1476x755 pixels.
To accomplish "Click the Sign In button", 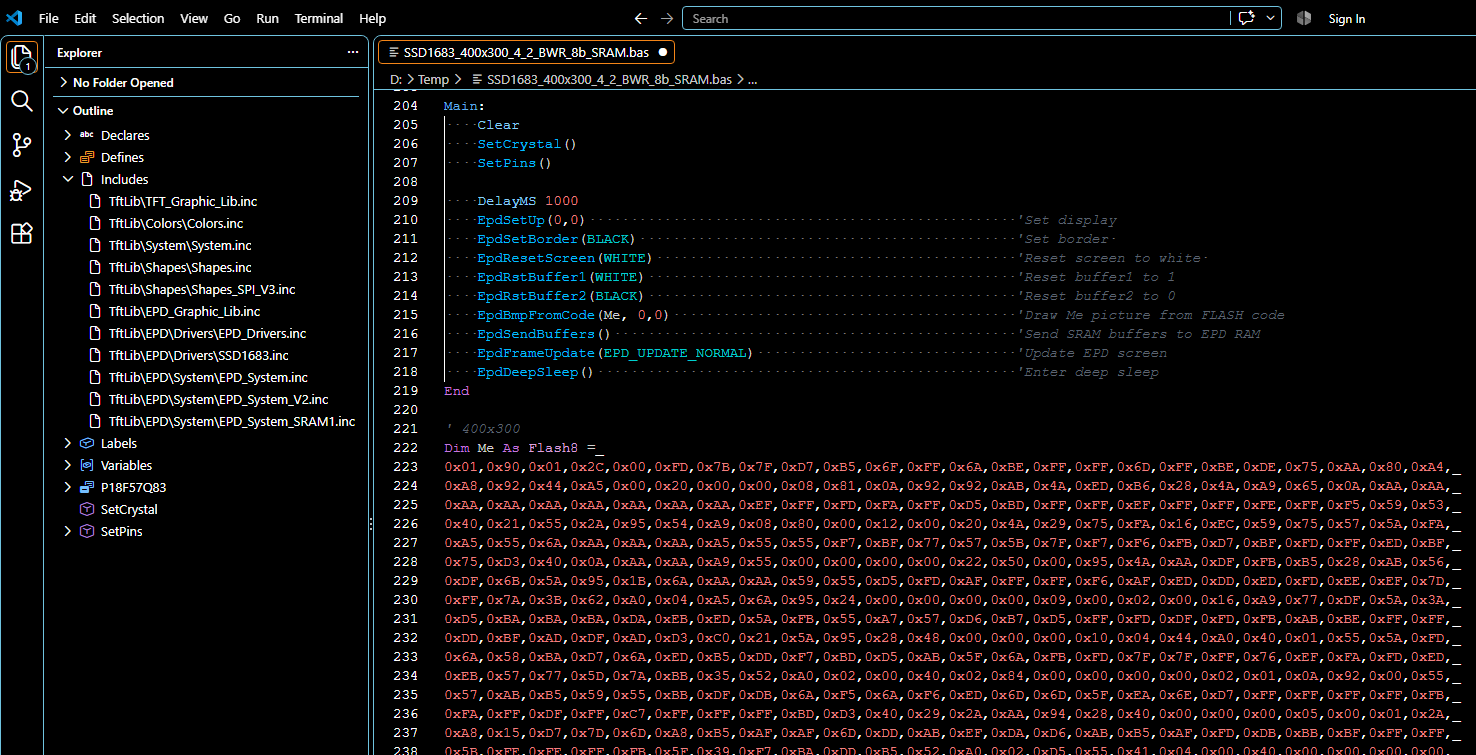I will [x=1346, y=18].
